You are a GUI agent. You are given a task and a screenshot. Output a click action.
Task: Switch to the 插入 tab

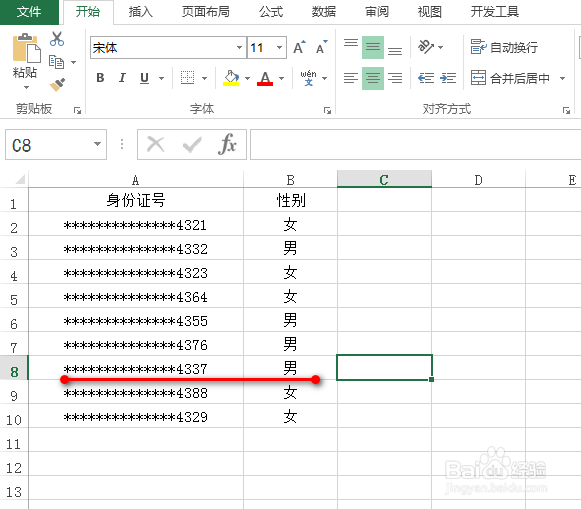click(x=141, y=12)
